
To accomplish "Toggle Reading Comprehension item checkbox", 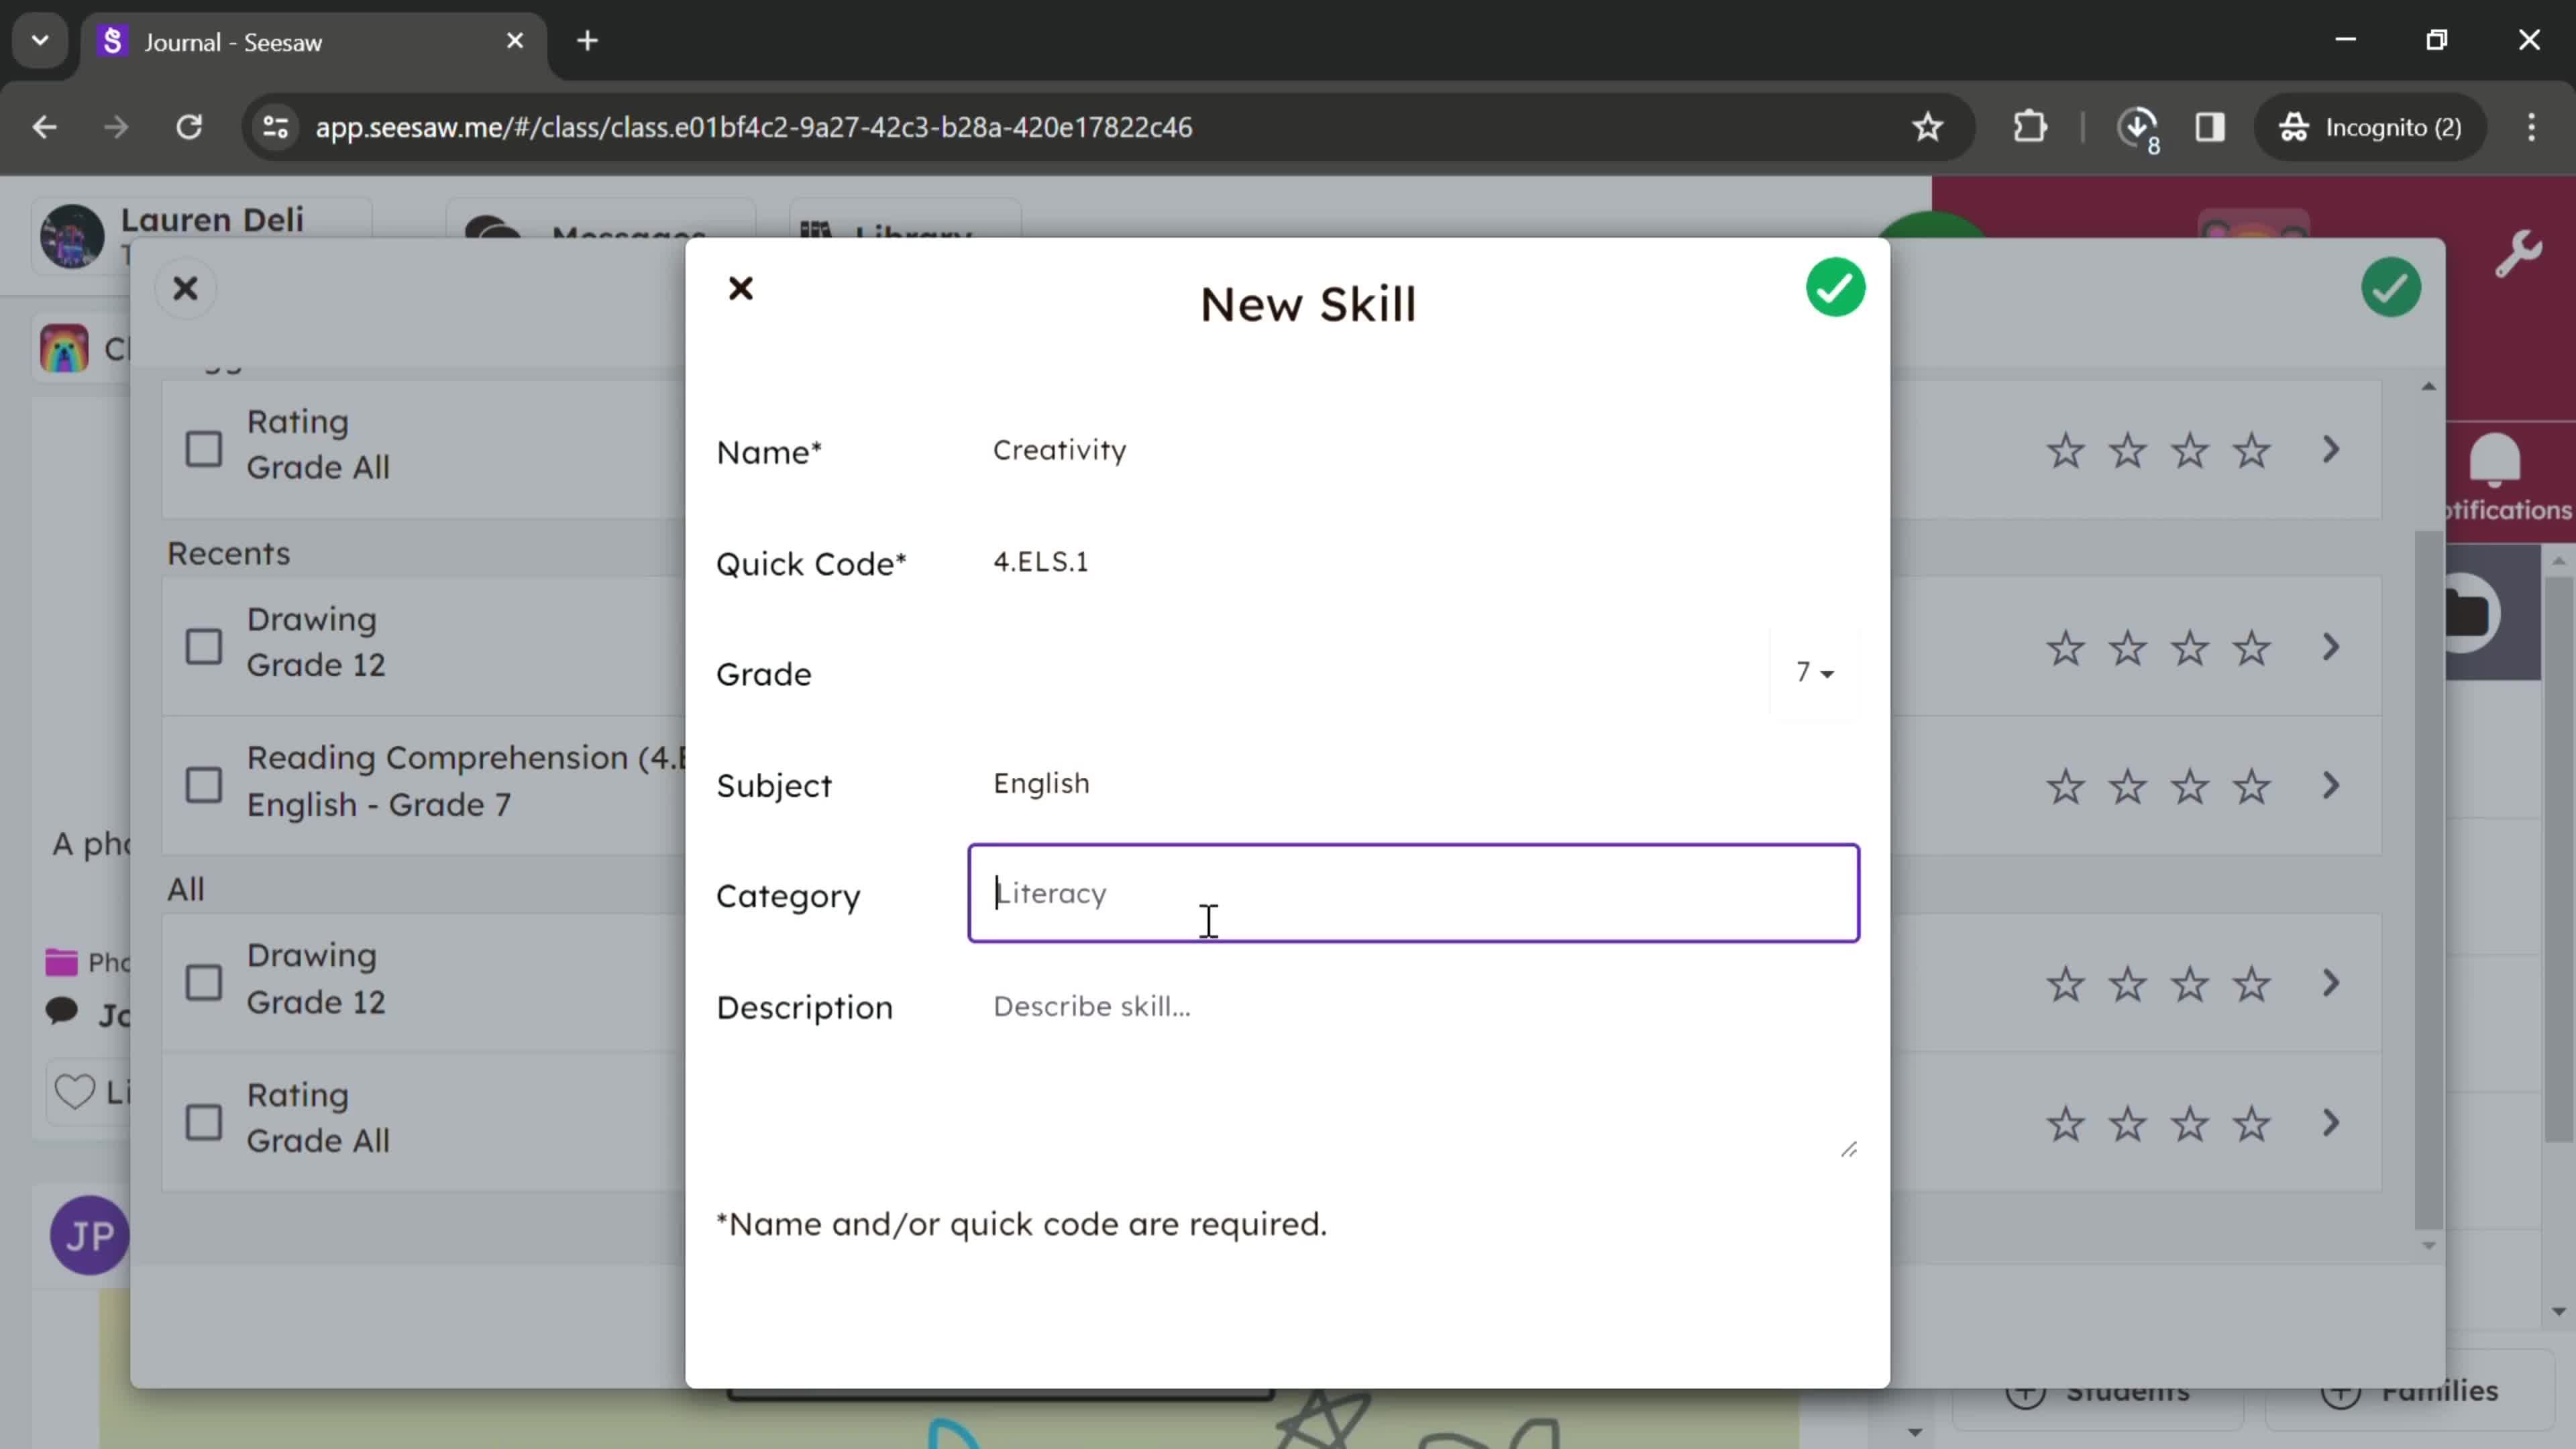I will click(x=203, y=784).
